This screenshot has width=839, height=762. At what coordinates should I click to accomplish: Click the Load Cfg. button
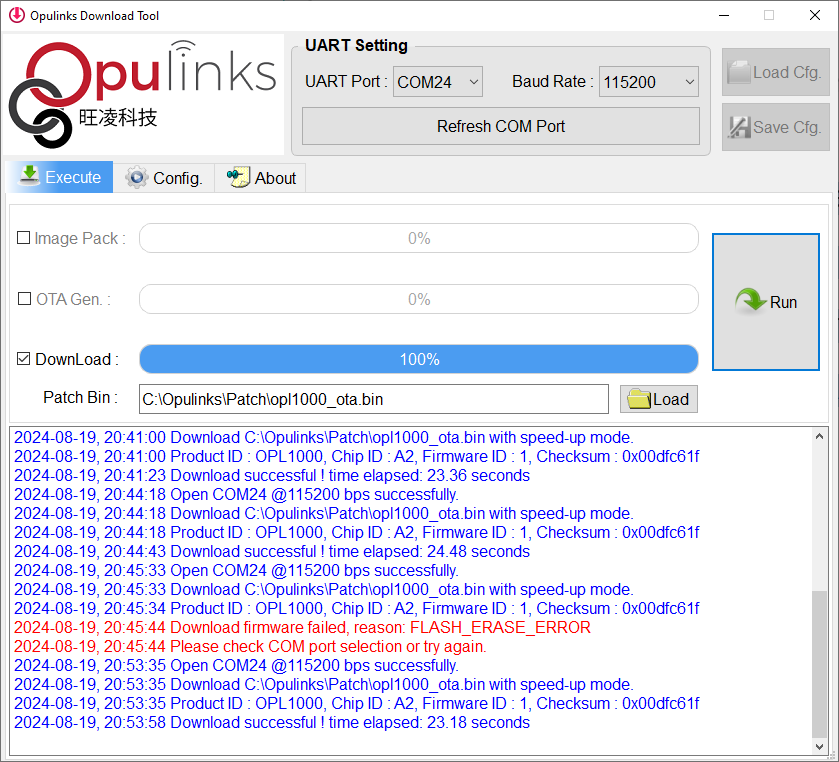point(775,72)
